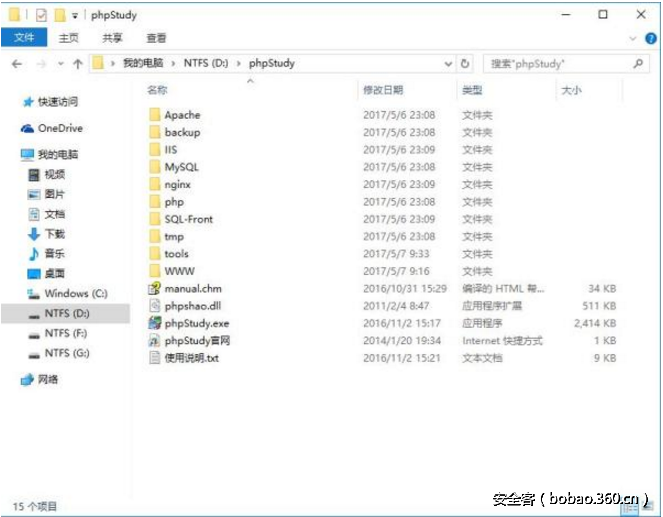Screen dimensions: 663x517
Task: Select the nginx folder icon
Action: 155,184
